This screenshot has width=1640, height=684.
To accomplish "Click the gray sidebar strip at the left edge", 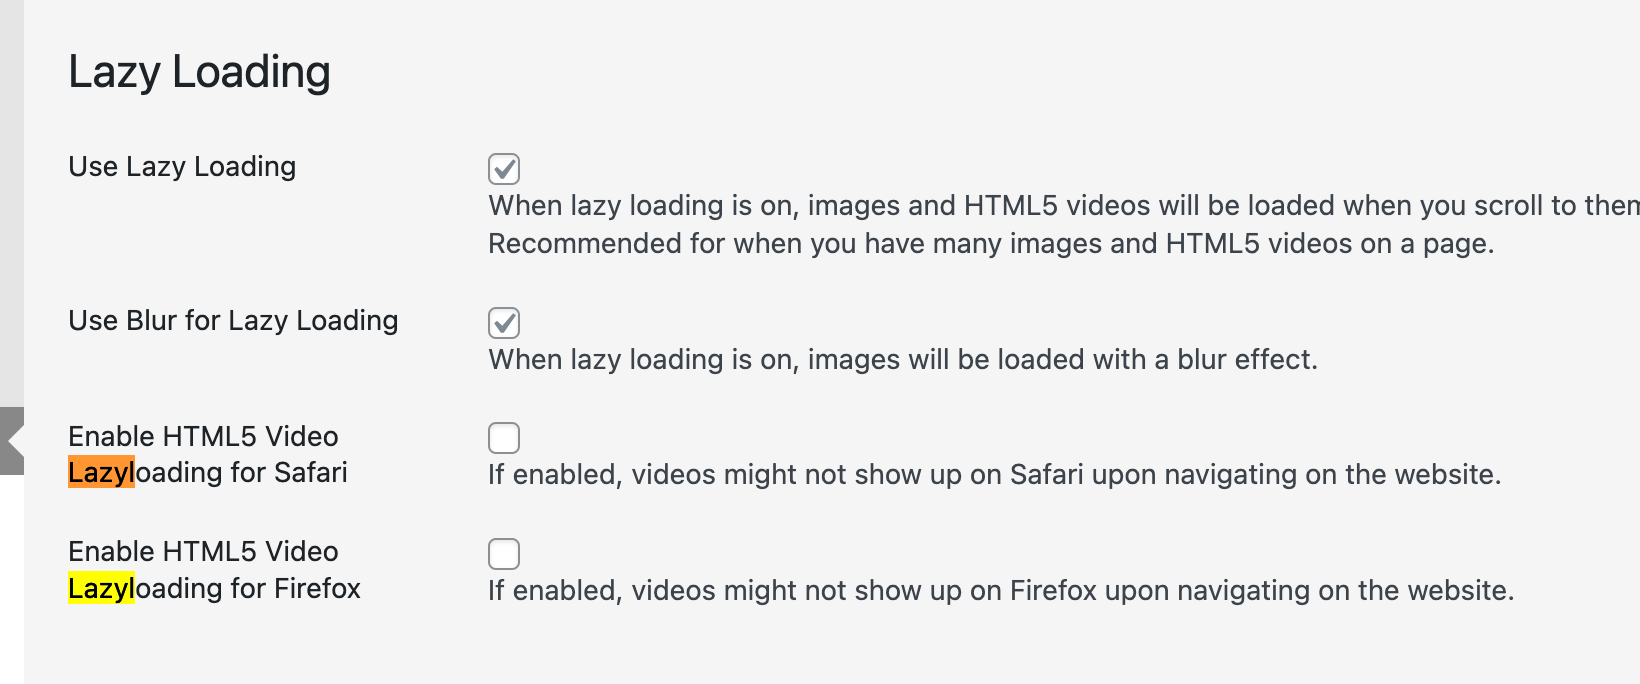I will tap(11, 200).
